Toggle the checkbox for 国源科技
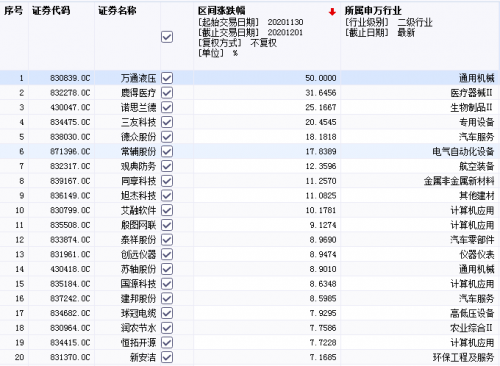Viewport: 500px width, 366px height. click(x=167, y=284)
